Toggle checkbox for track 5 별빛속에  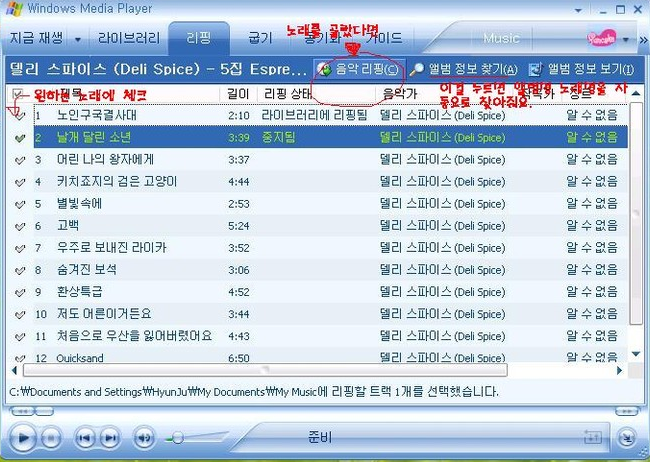point(19,204)
